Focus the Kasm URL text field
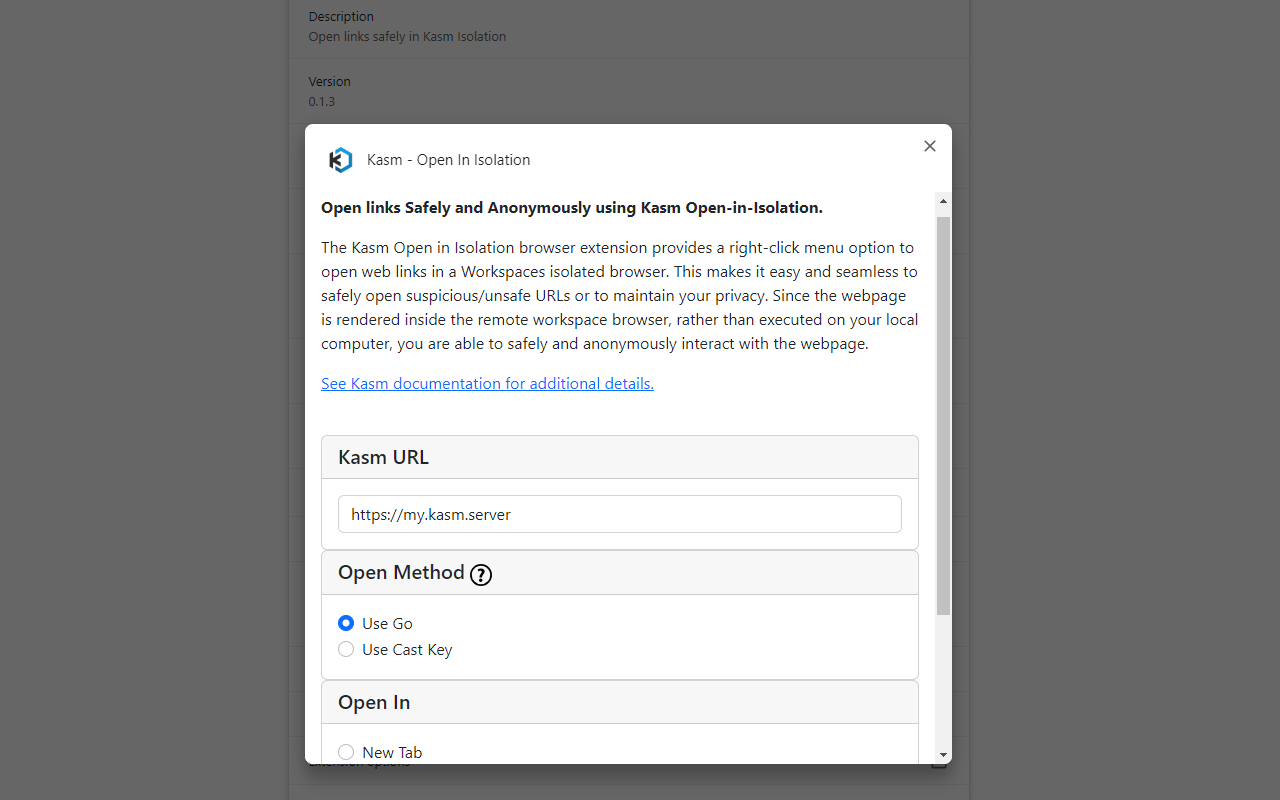Screen dimensions: 1280x800 (620, 514)
